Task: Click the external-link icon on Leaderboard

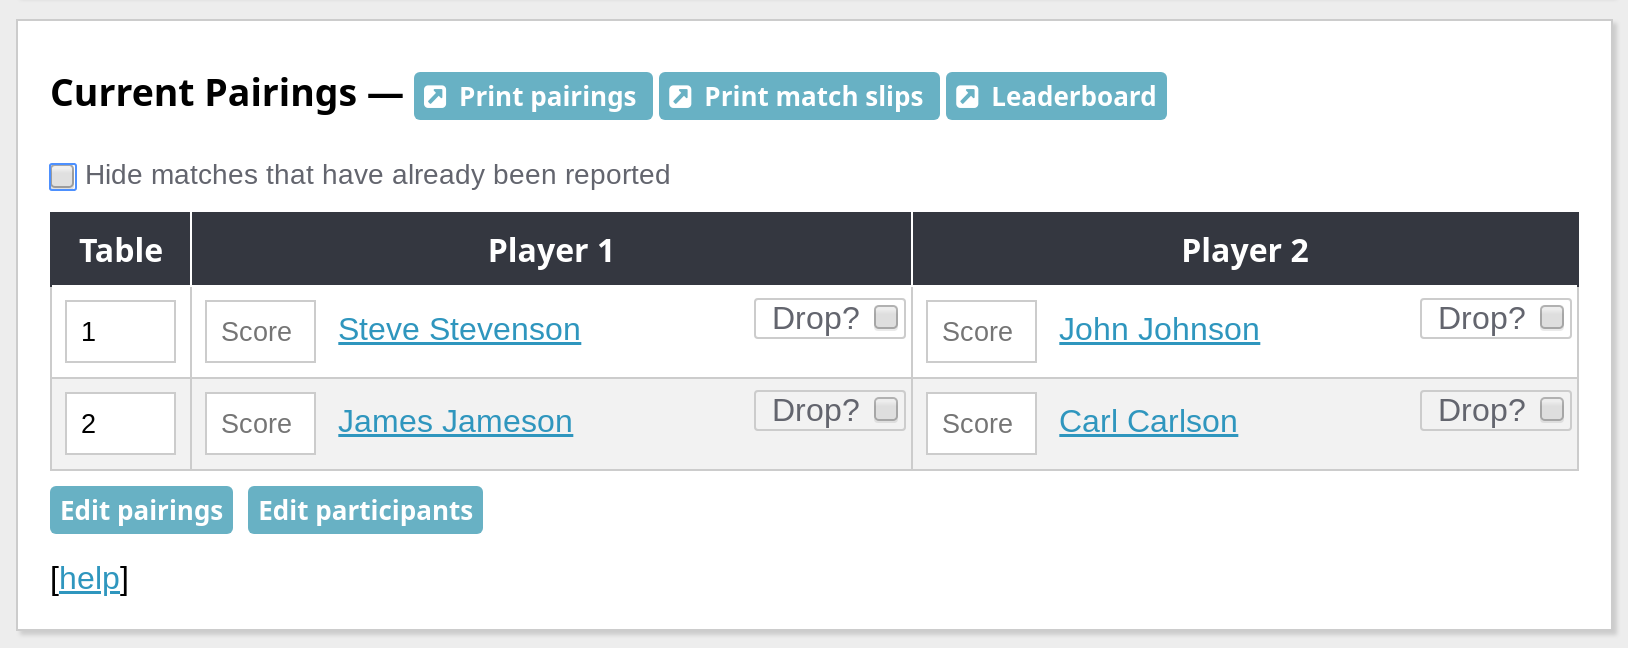Action: (967, 97)
